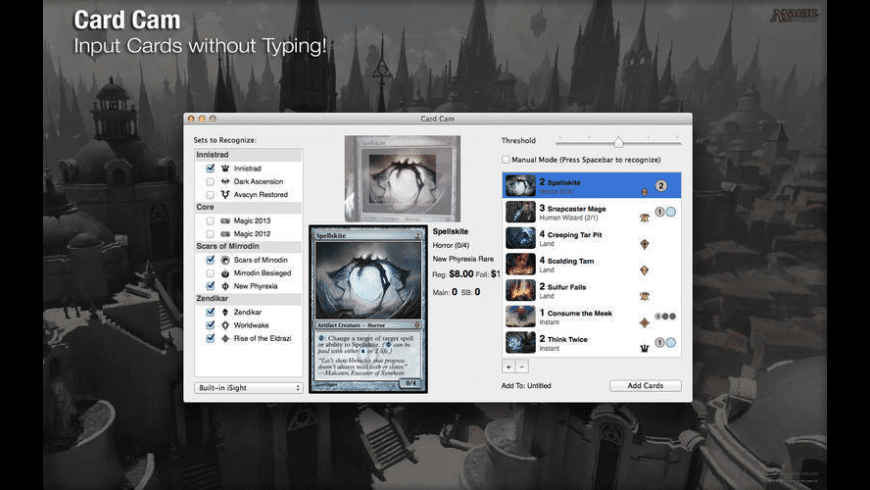Viewport: 870px width, 490px height.
Task: Enable the Mirrodin Besieged checkbox
Action: [210, 273]
